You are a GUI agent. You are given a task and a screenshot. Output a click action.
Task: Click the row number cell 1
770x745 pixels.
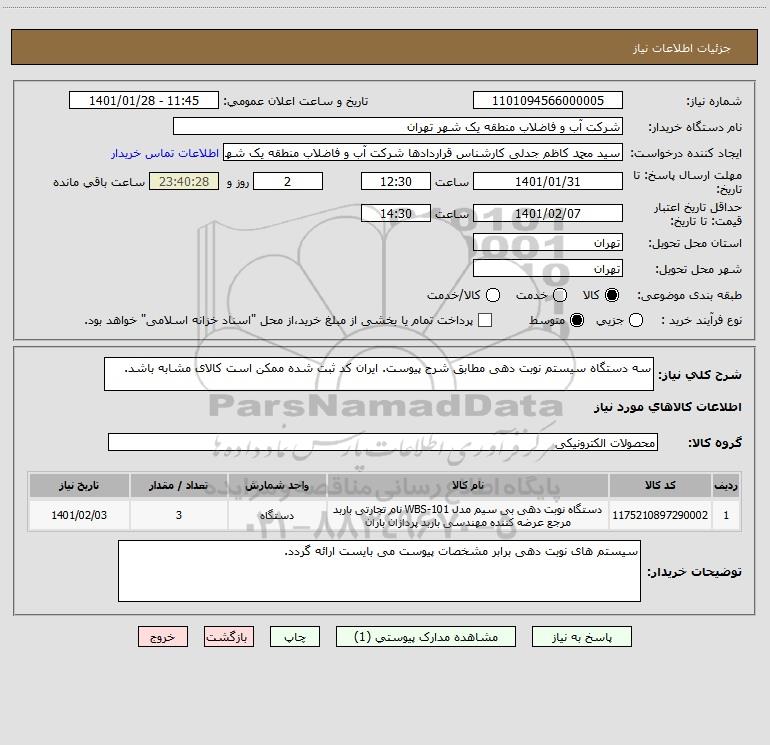tap(726, 515)
